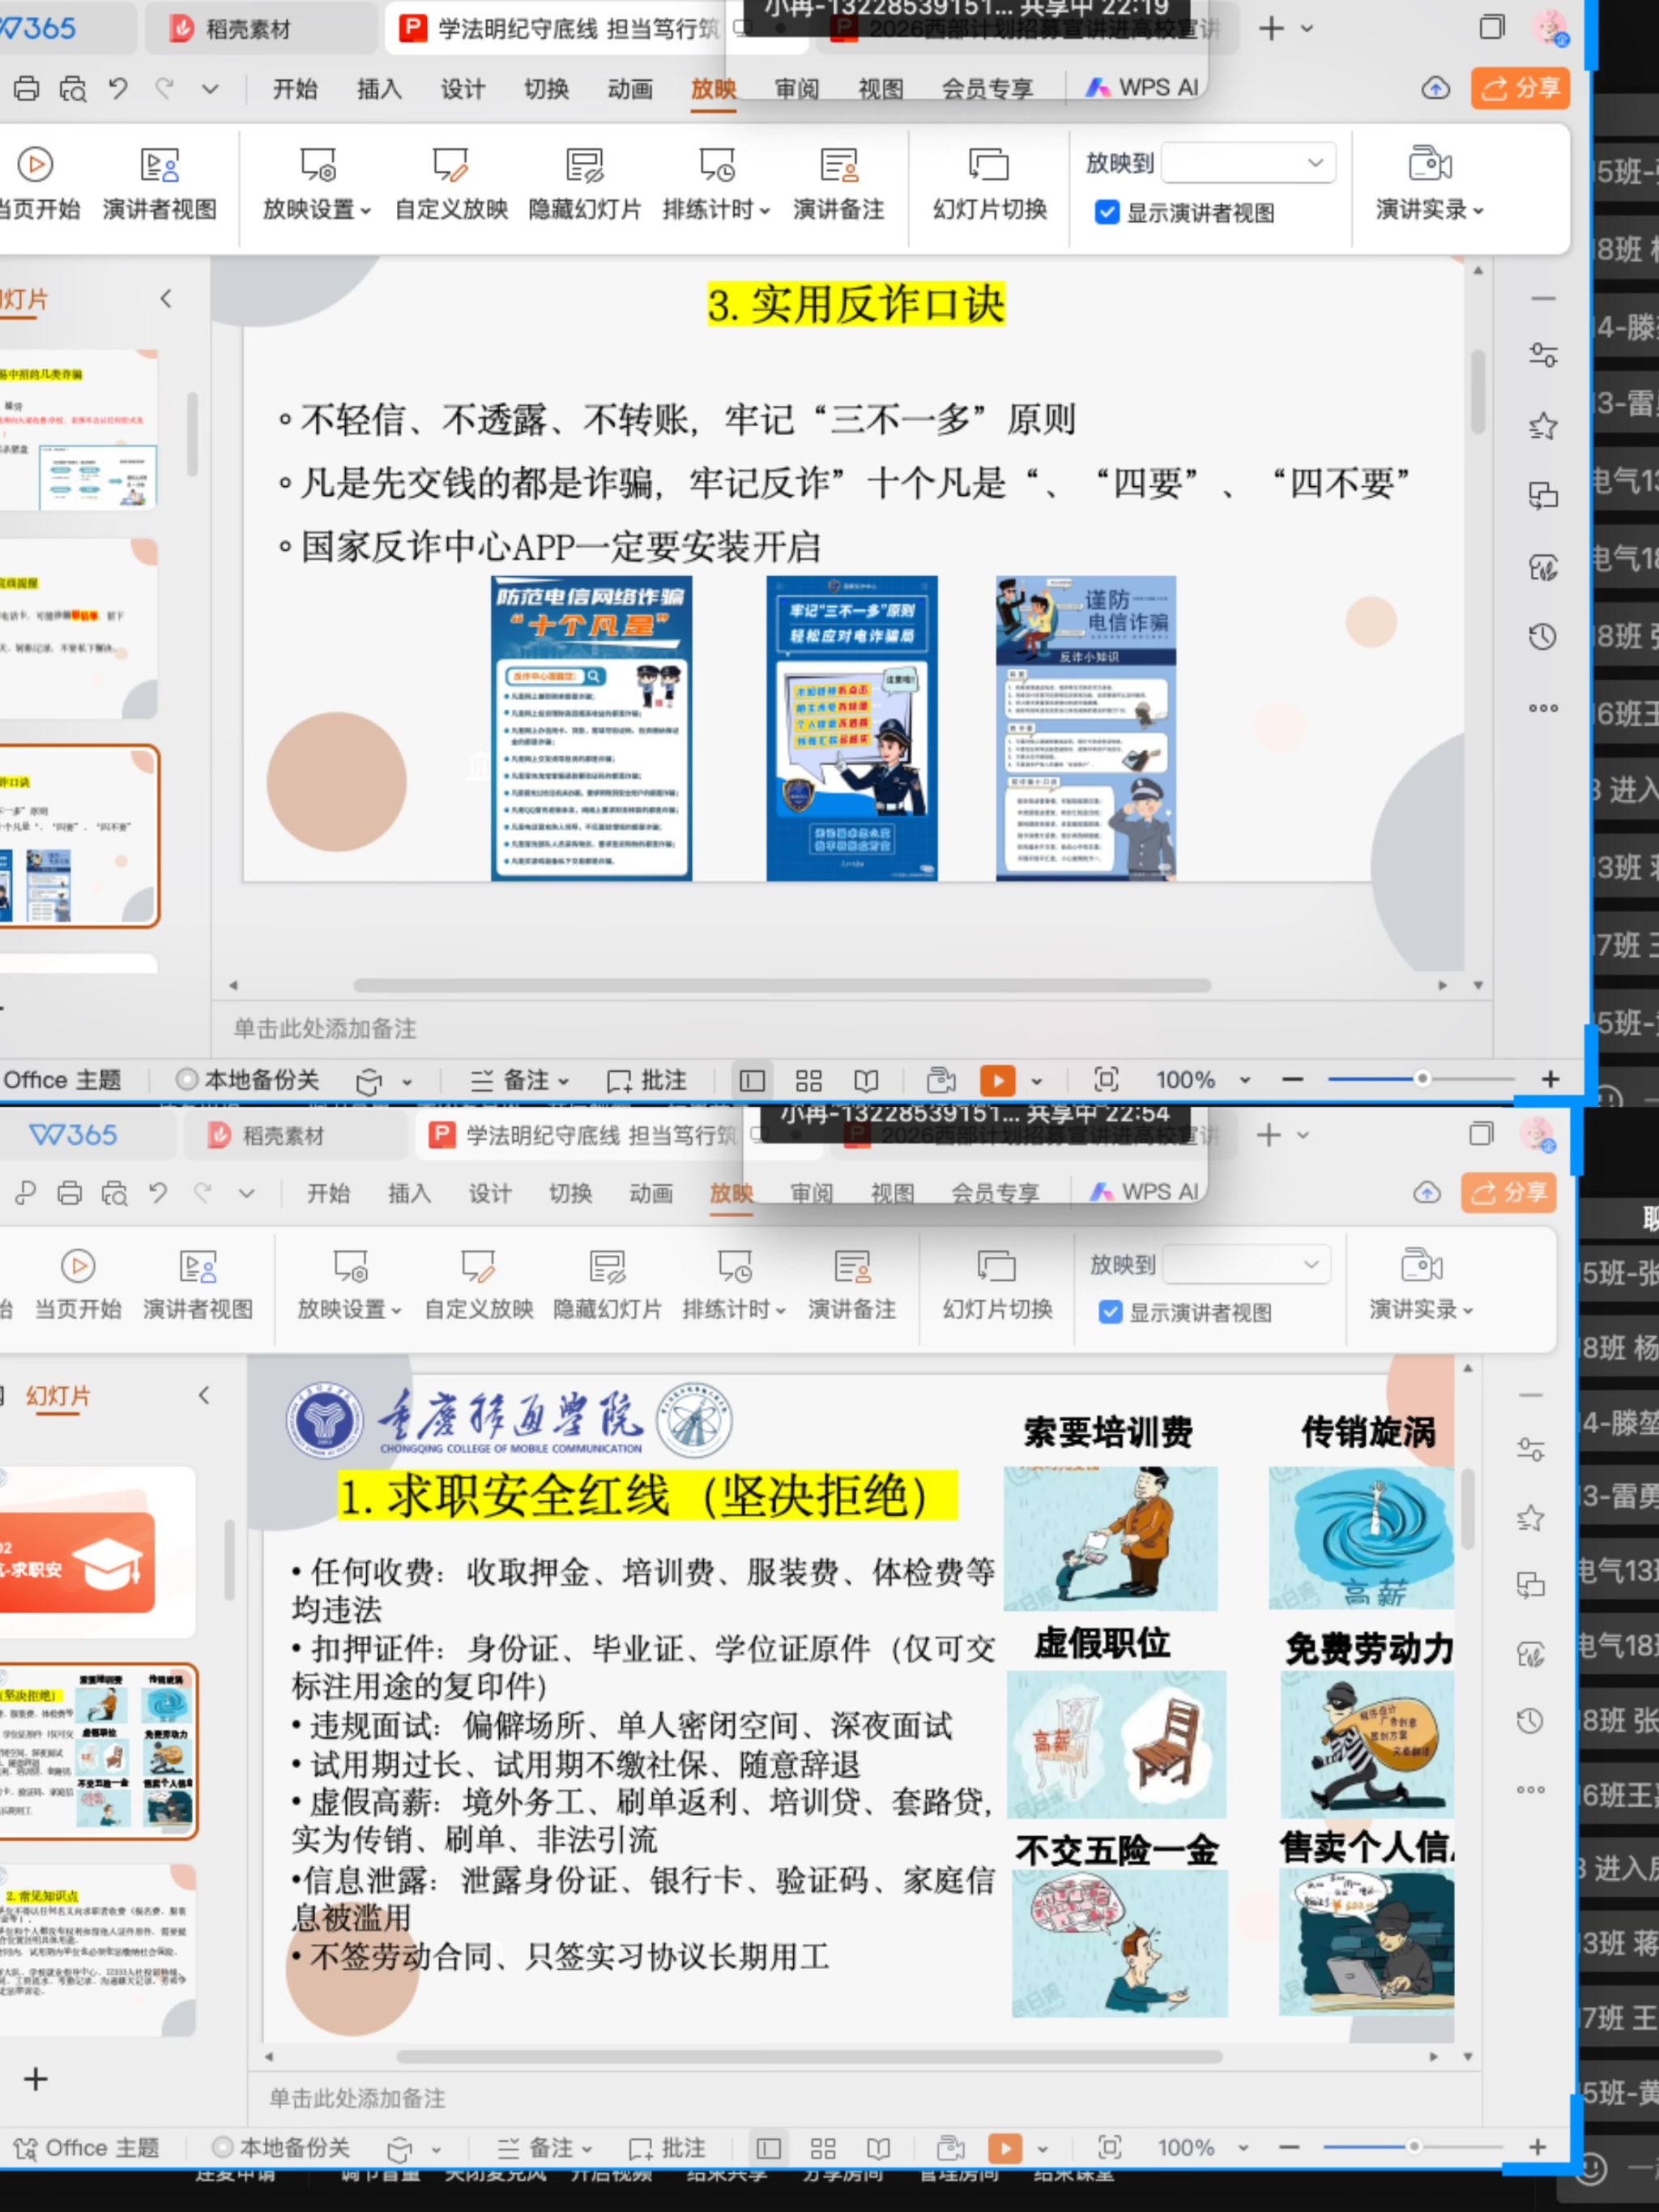The width and height of the screenshot is (1659, 2212).
Task: Click 幻灯片切换 in lower window ribbon
Action: pyautogui.click(x=997, y=1284)
